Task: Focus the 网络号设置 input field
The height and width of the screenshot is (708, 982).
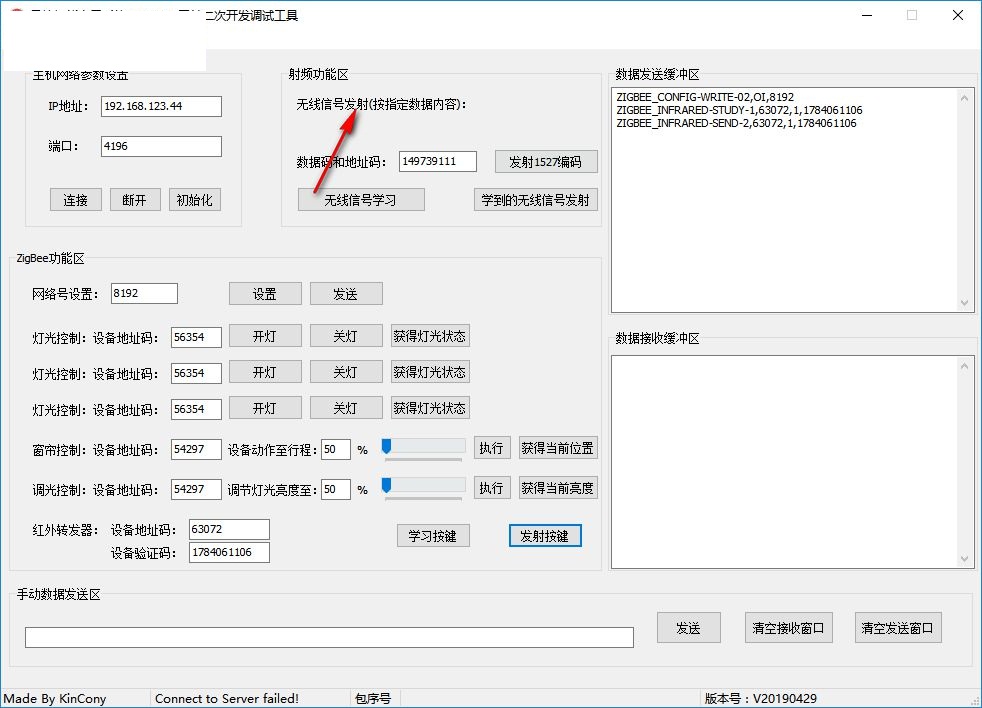Action: click(144, 293)
